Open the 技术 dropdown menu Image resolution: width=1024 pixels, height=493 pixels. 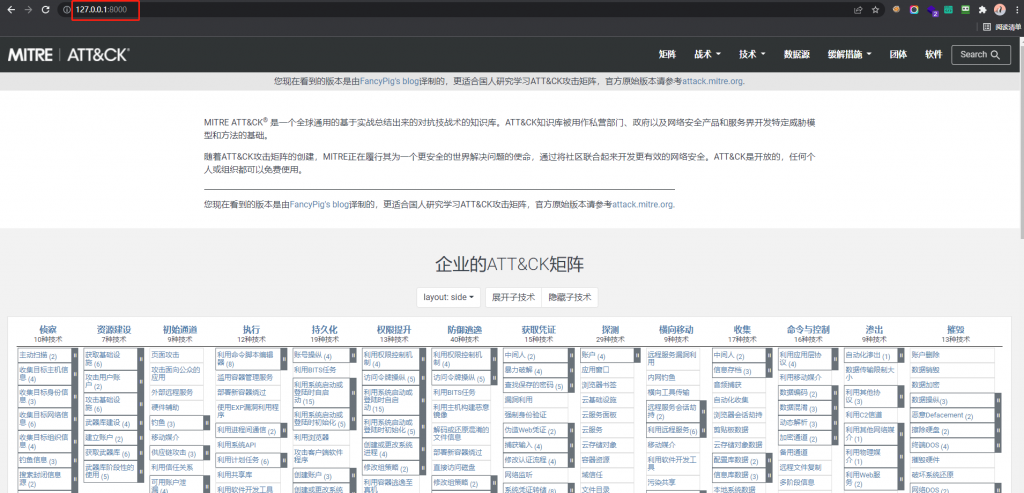[752, 54]
